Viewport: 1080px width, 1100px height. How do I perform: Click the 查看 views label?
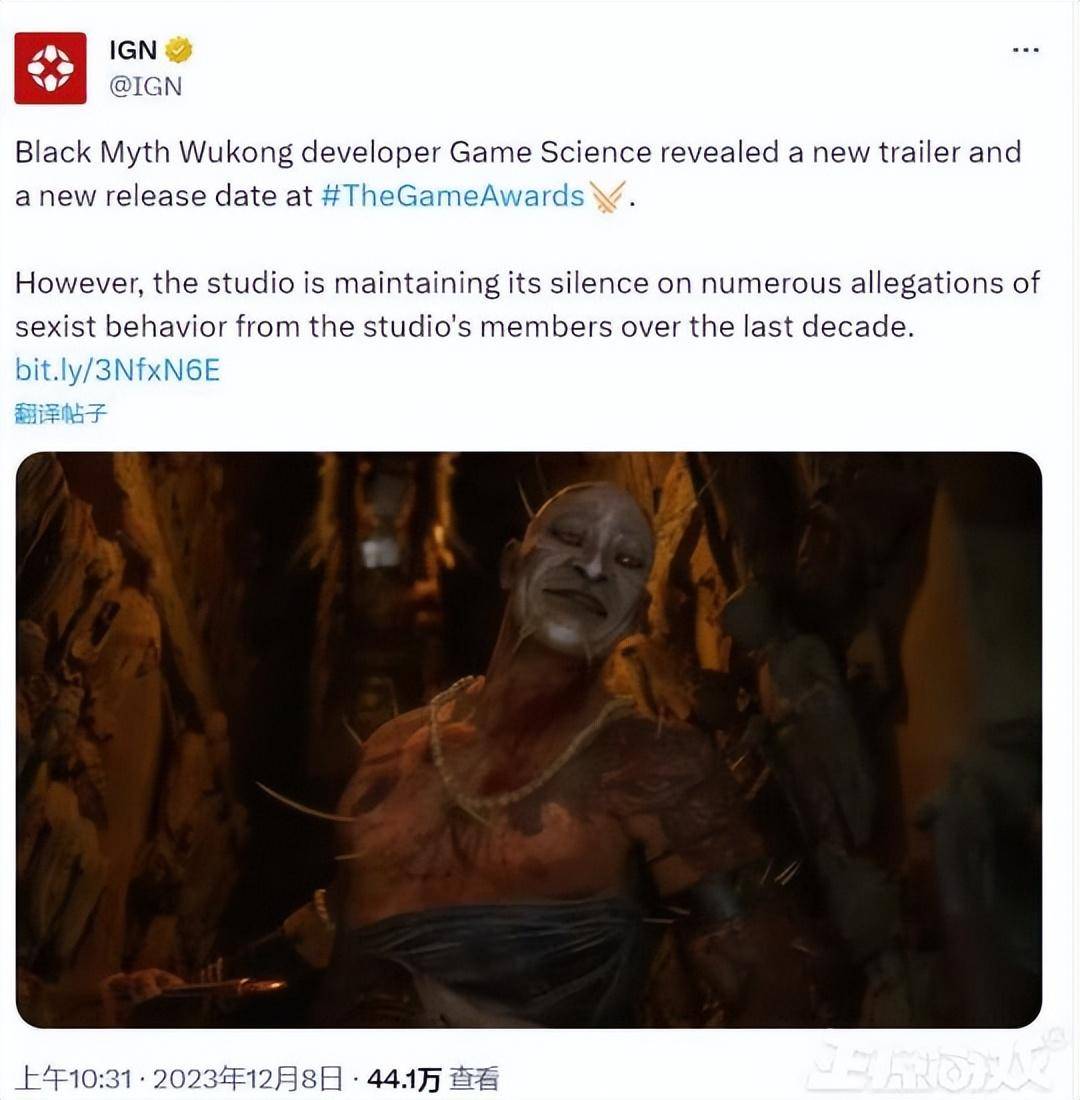[x=473, y=1079]
